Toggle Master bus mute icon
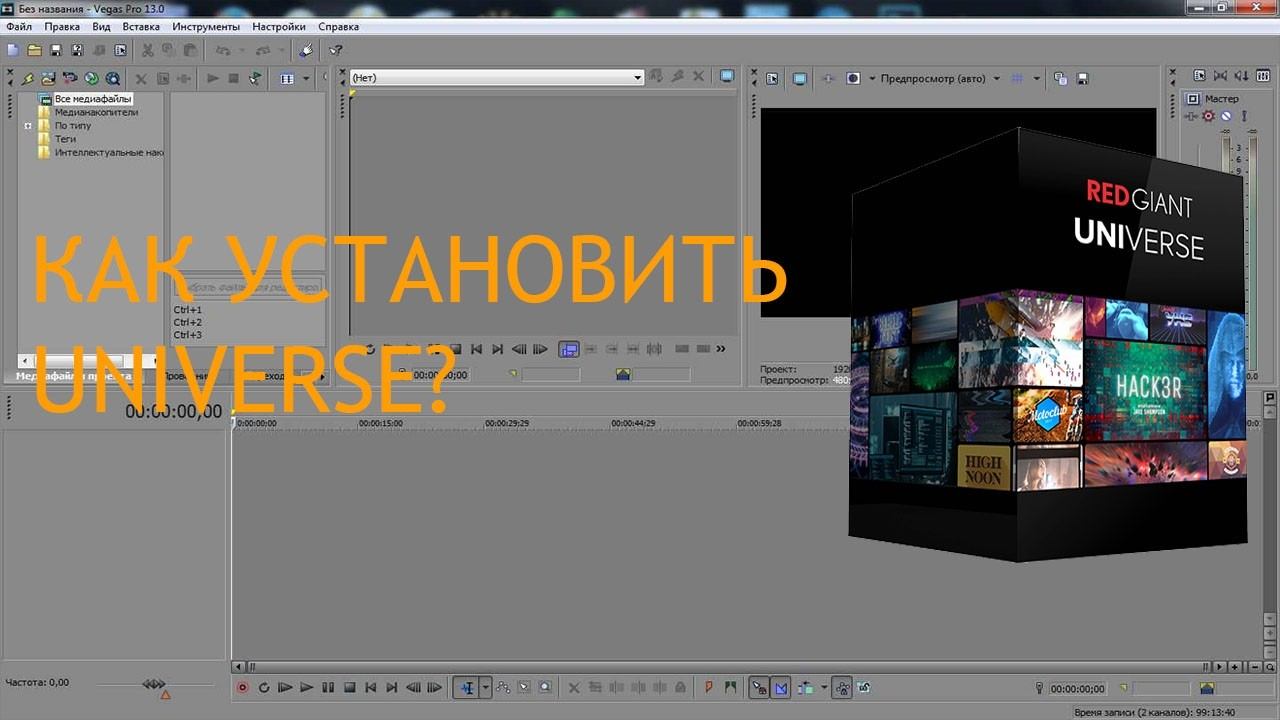1280x720 pixels. (1225, 116)
